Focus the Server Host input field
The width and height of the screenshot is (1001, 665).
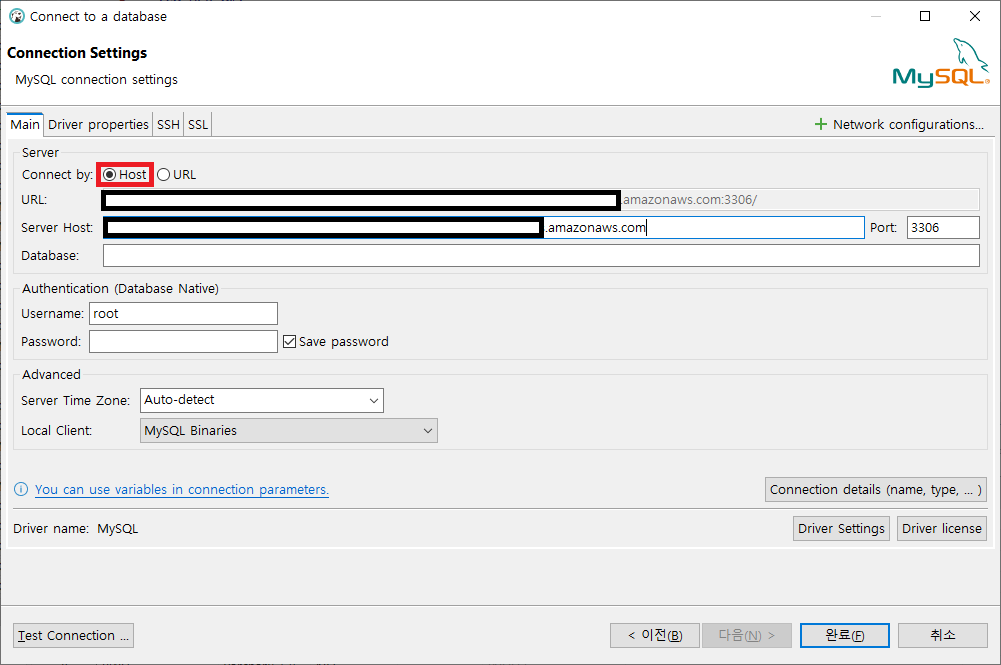coord(484,228)
